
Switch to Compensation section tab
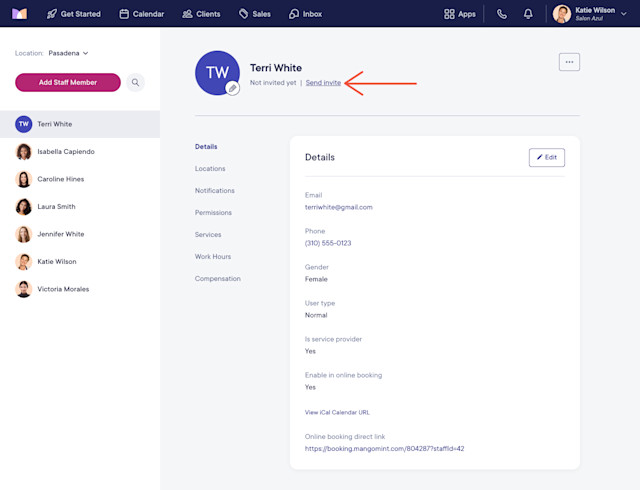pos(218,279)
